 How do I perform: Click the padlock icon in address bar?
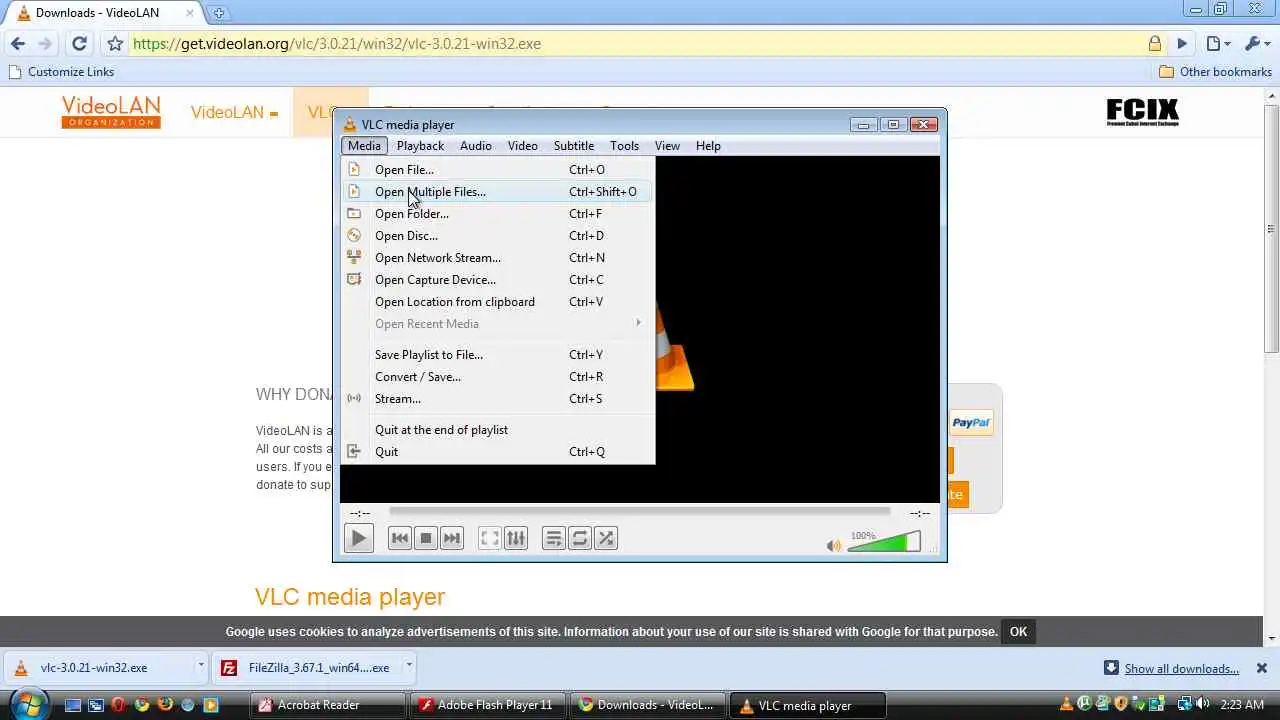[x=1154, y=44]
